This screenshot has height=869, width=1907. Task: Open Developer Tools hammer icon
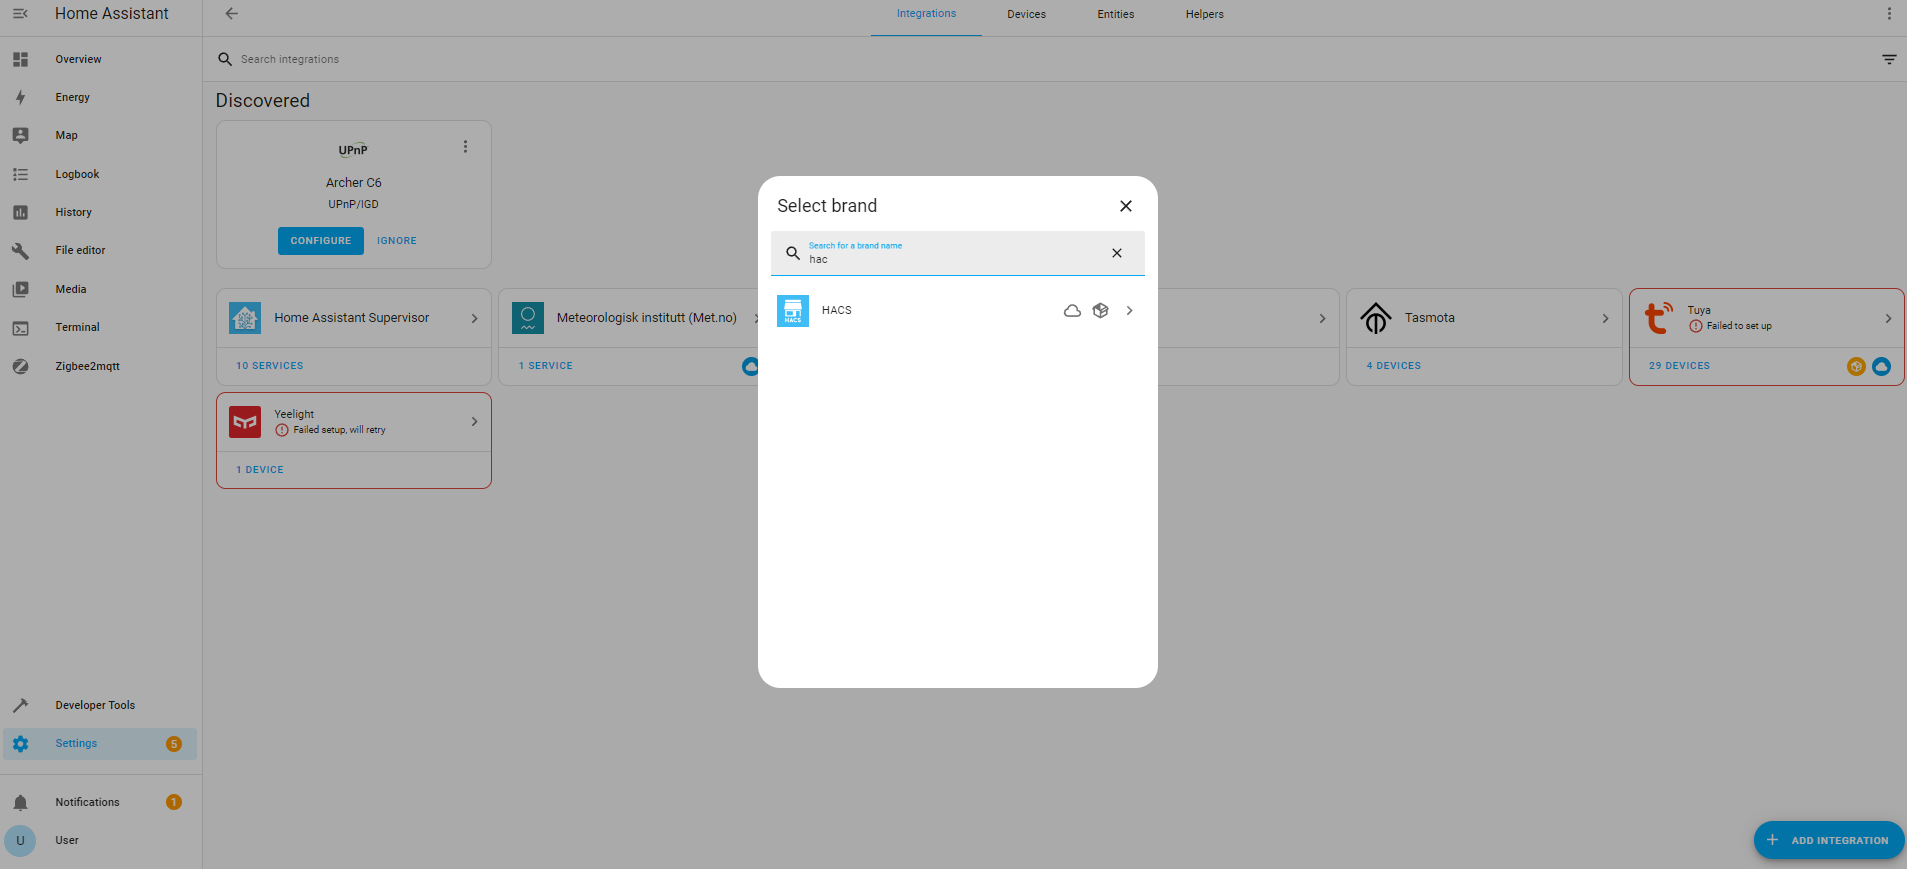pos(20,705)
